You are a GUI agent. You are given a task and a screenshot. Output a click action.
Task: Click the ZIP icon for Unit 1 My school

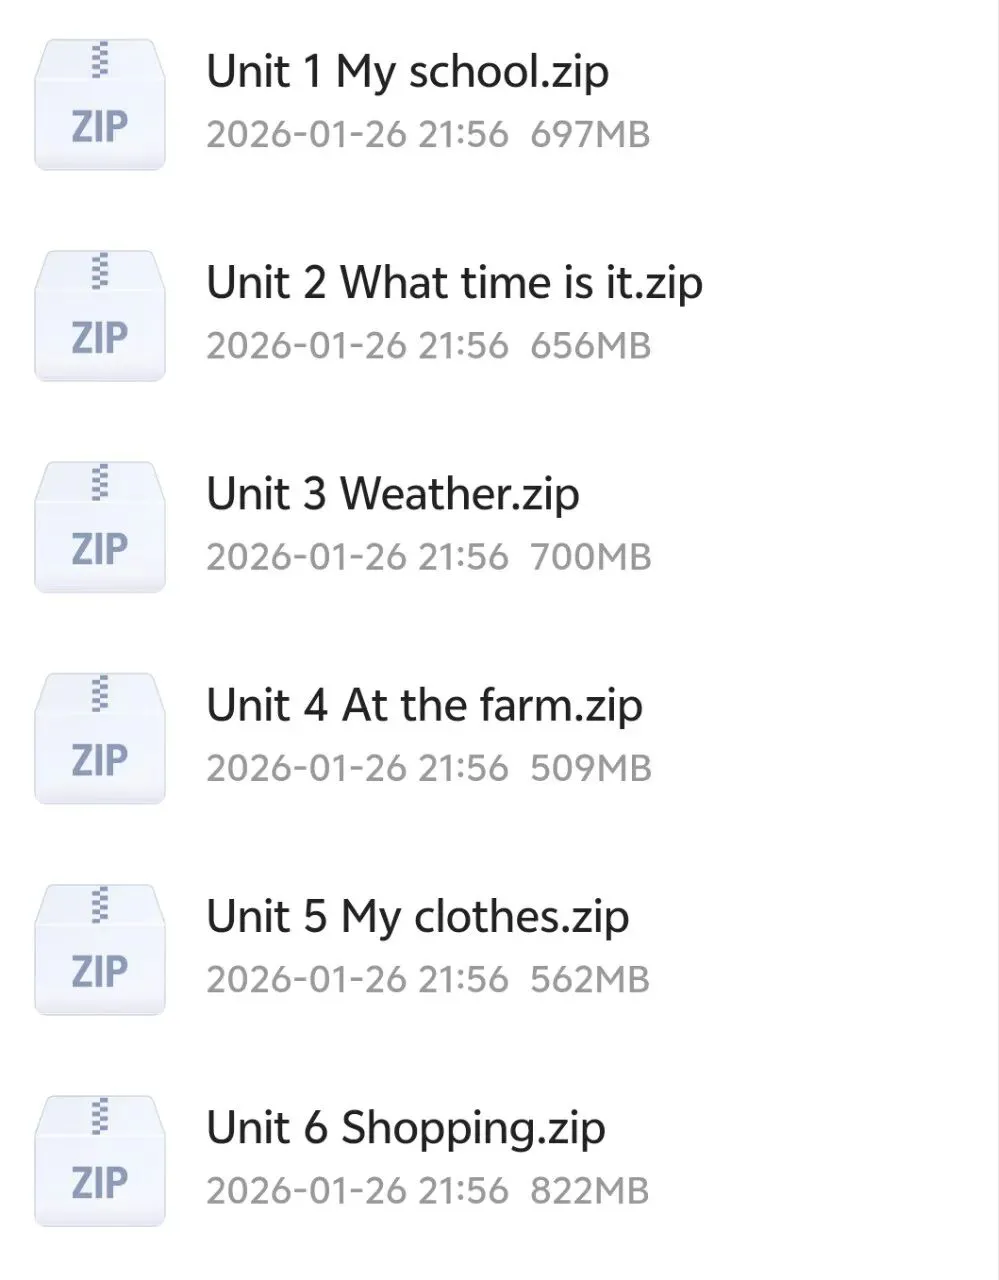pyautogui.click(x=100, y=104)
